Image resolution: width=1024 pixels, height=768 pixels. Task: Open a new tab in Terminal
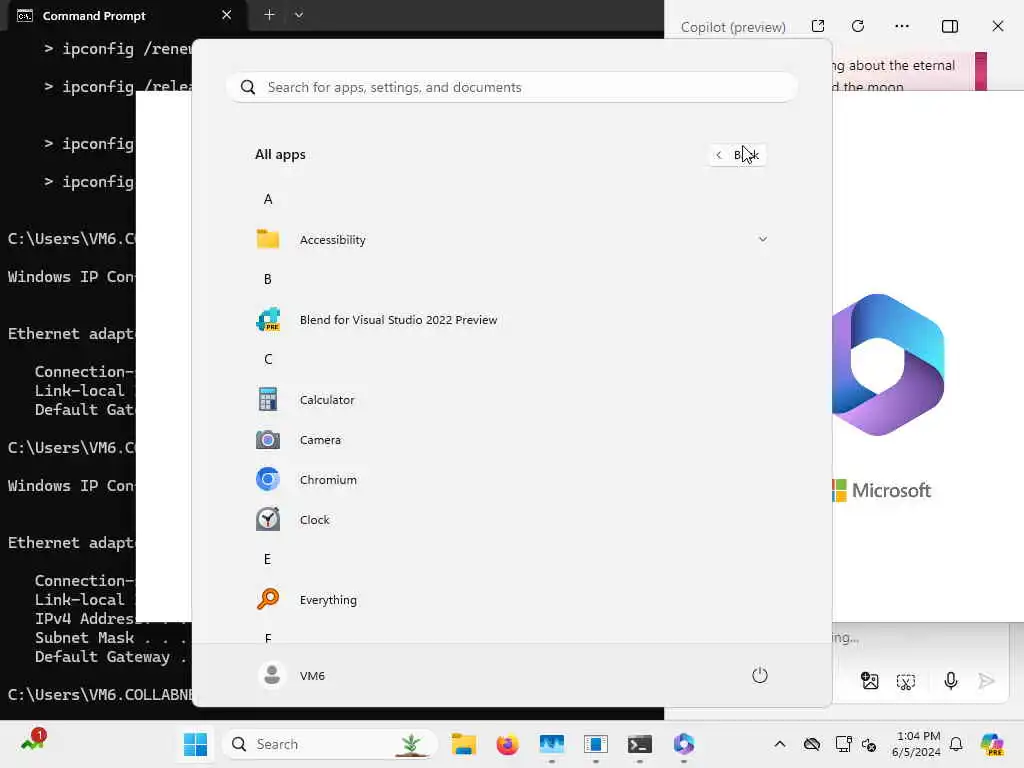point(269,14)
